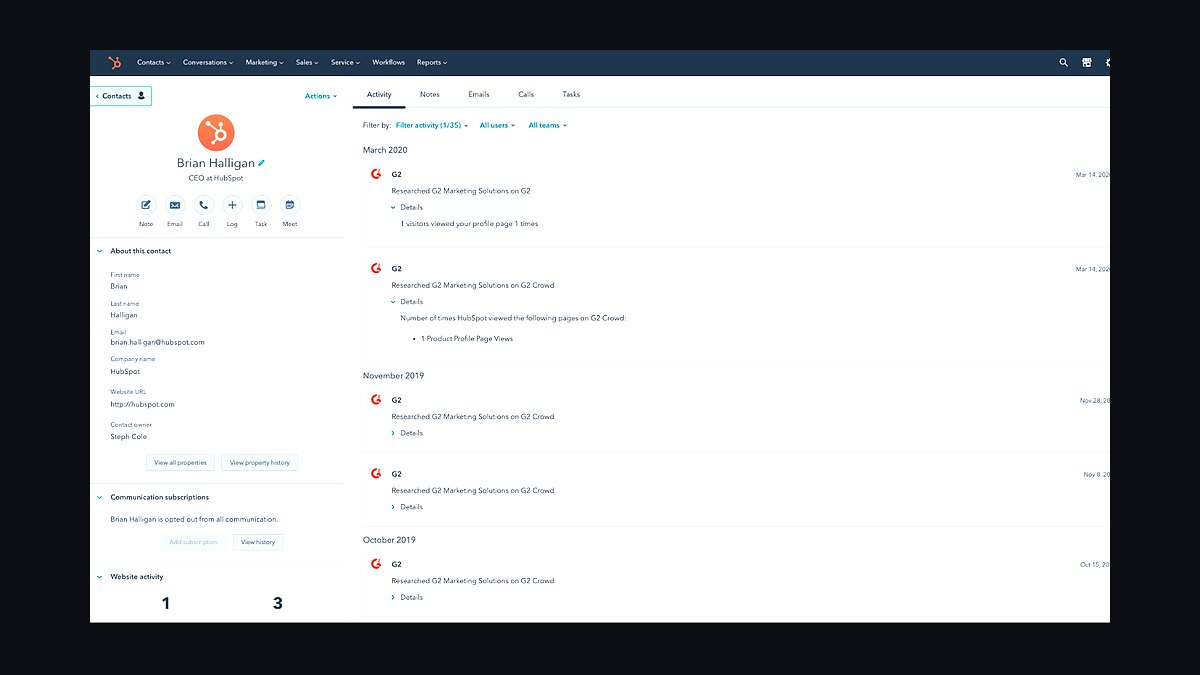
Task: Edit contact name with pencil icon
Action: (x=262, y=163)
